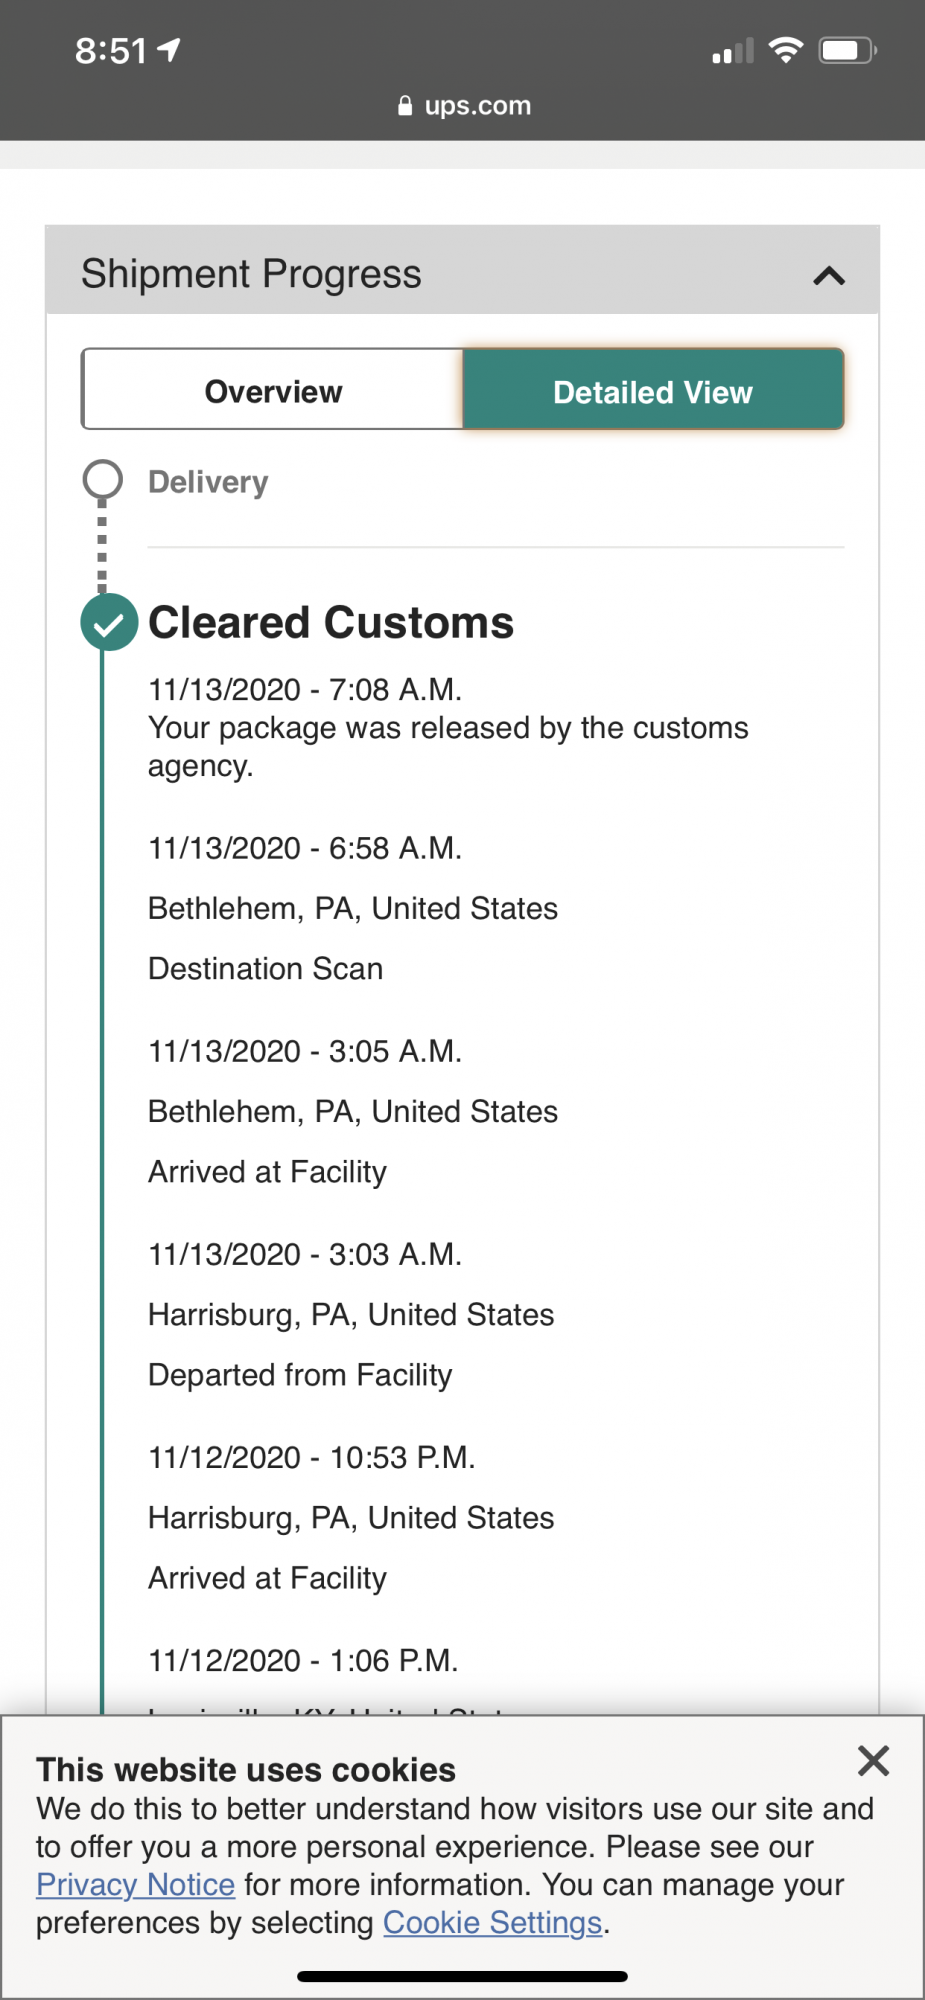The width and height of the screenshot is (925, 2000).
Task: Tap the Wi-Fi status icon
Action: (x=786, y=50)
